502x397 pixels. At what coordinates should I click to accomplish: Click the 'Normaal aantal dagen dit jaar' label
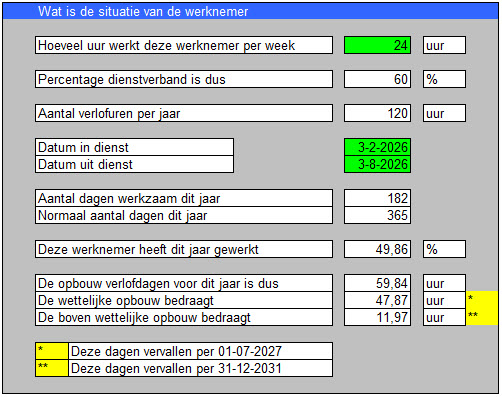pyautogui.click(x=184, y=215)
